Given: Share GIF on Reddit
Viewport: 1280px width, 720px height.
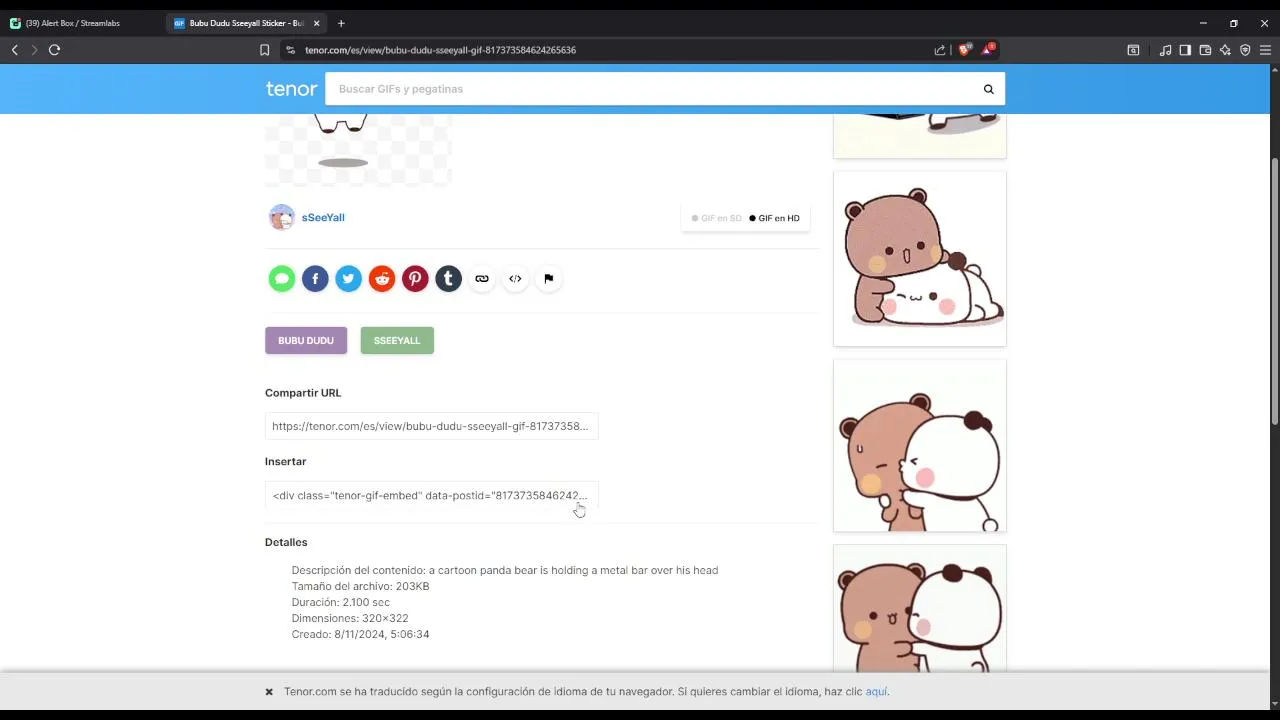Looking at the screenshot, I should coord(382,279).
